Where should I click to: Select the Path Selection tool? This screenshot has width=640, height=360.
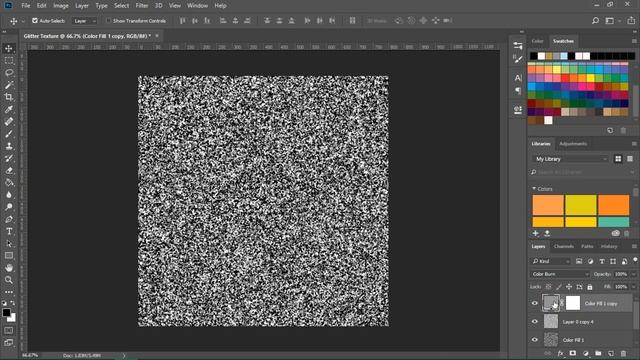(9, 244)
